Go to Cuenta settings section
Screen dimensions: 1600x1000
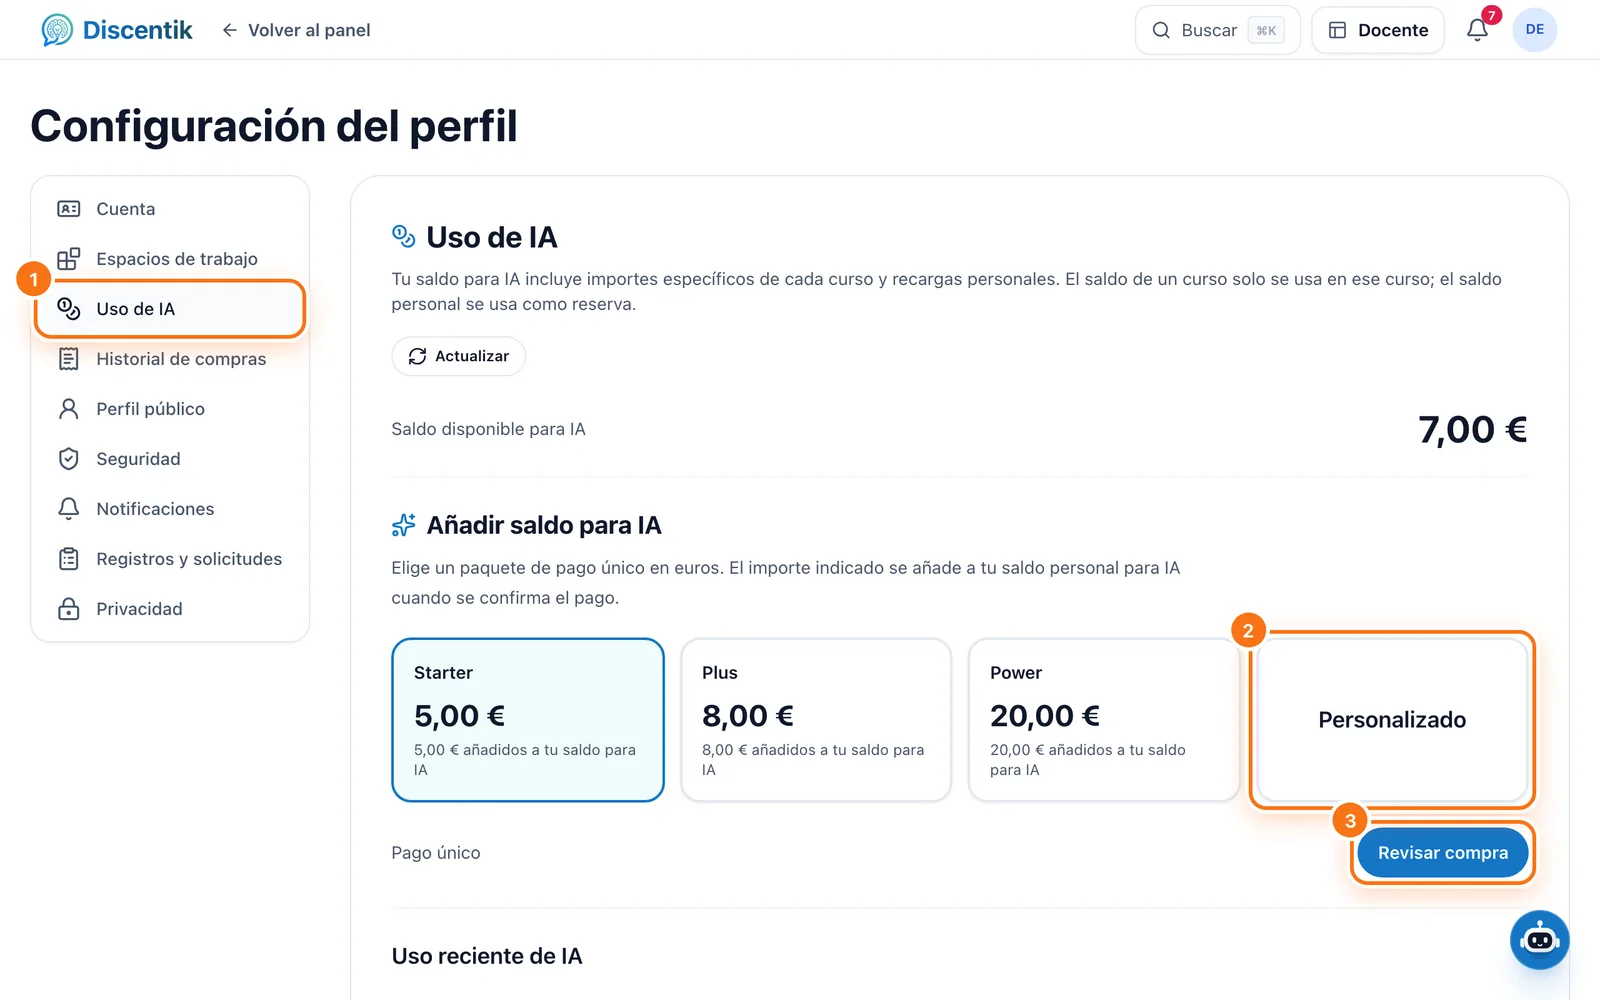click(x=125, y=209)
